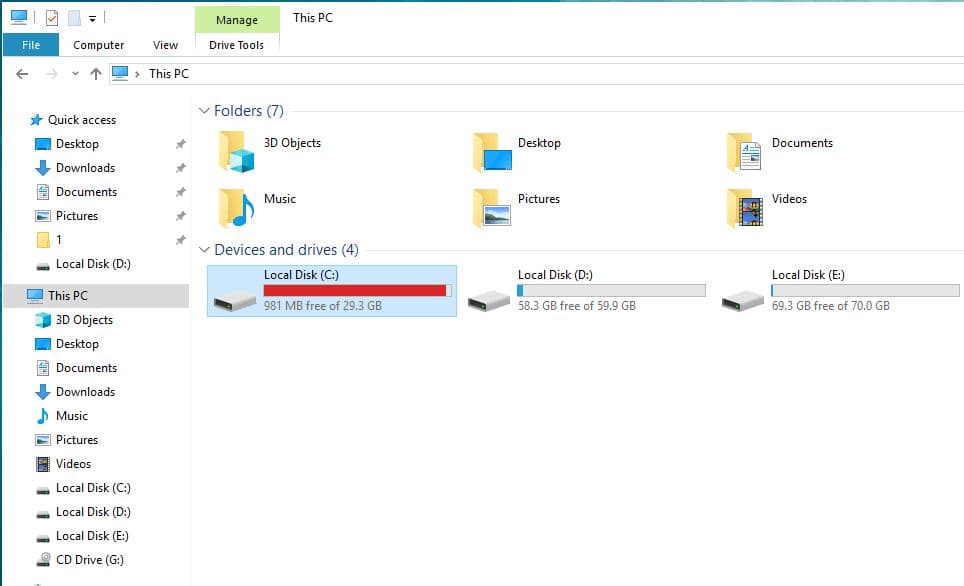The image size is (964, 586).
Task: Click '58.3 GB free of 59.9 GB' text
Action: [x=577, y=306]
